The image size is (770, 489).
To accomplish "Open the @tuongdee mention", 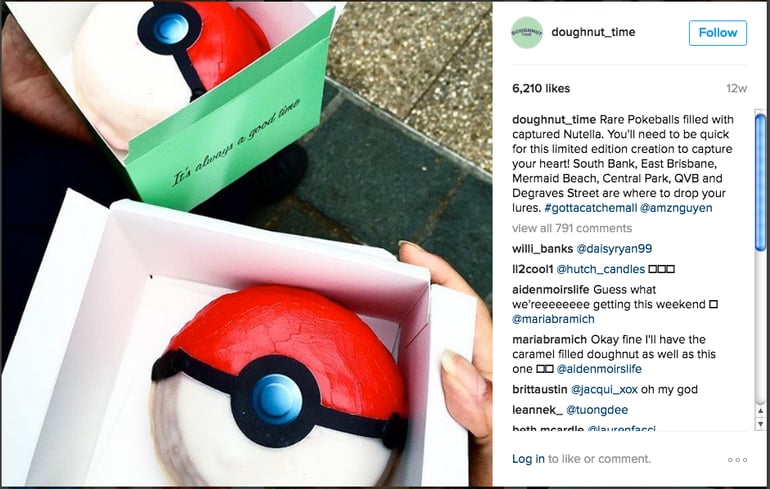I will [597, 410].
